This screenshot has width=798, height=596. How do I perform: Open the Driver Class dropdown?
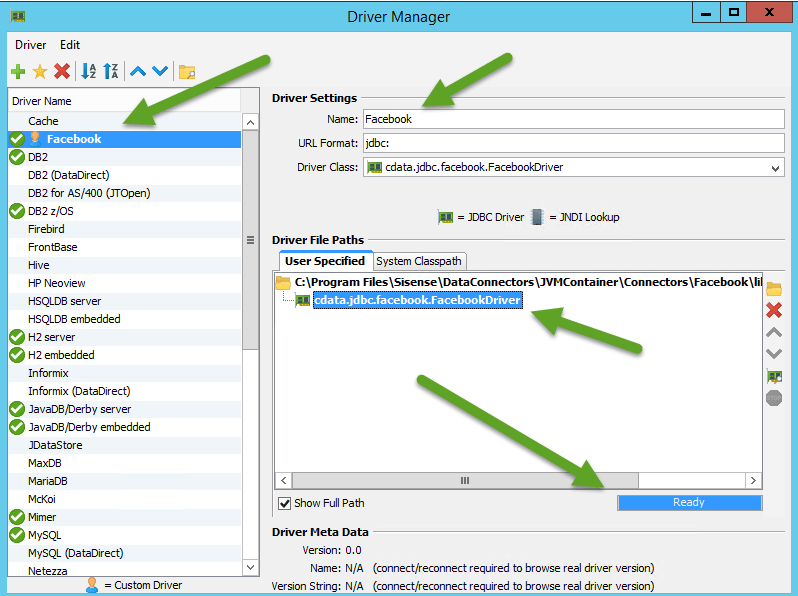[775, 168]
